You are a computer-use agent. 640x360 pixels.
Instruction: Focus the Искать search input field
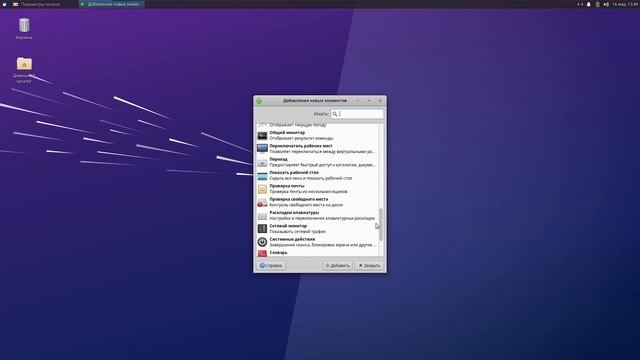coord(357,114)
